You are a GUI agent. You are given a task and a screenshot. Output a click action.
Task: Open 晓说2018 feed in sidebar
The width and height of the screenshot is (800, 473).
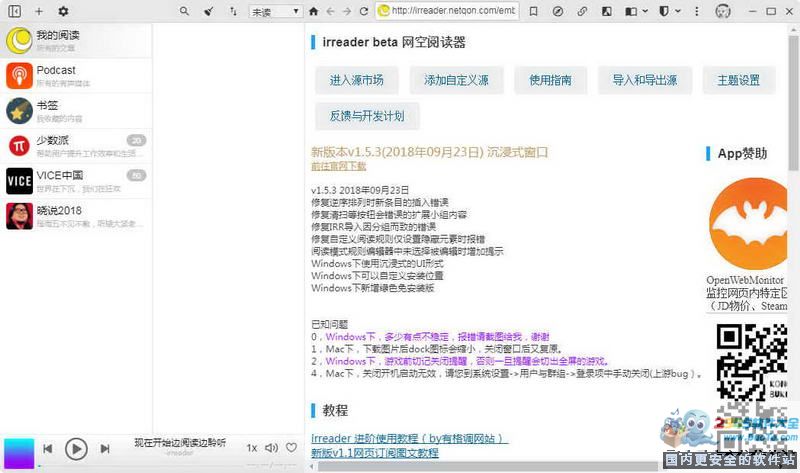[76, 216]
